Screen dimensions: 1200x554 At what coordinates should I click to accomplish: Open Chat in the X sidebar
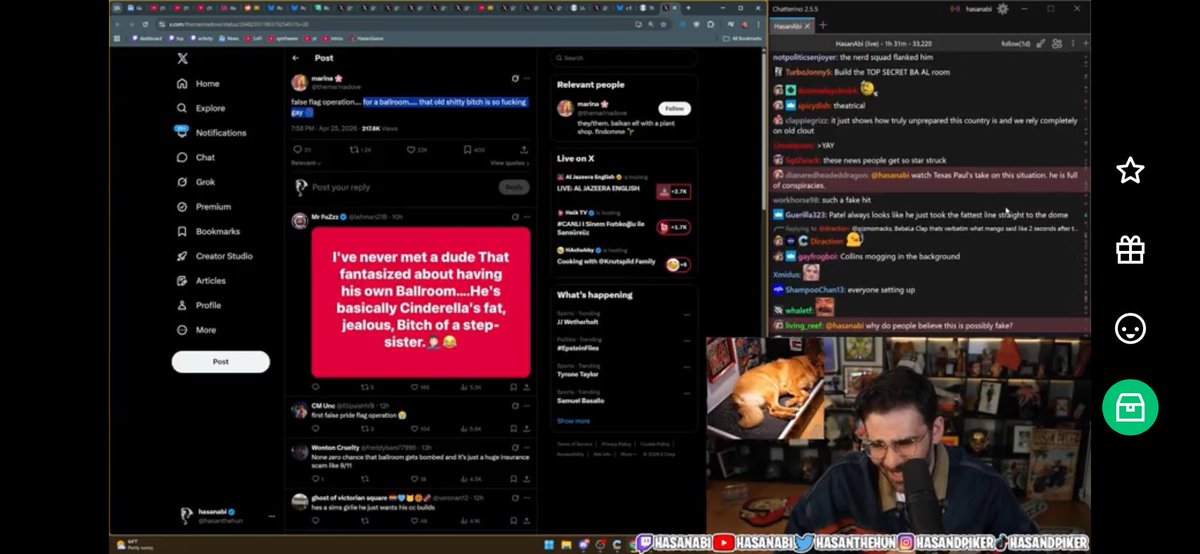click(196, 157)
